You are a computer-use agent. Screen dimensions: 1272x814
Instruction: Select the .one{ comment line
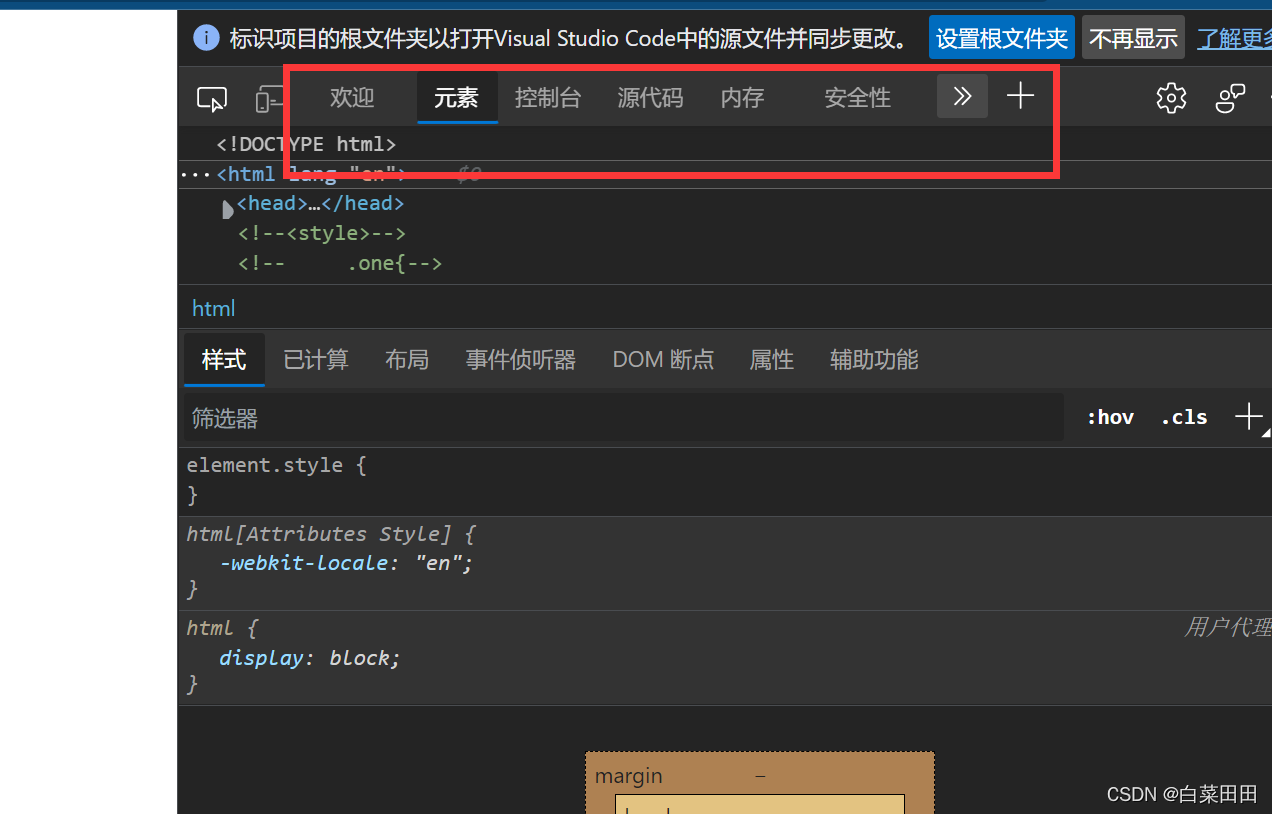[340, 263]
